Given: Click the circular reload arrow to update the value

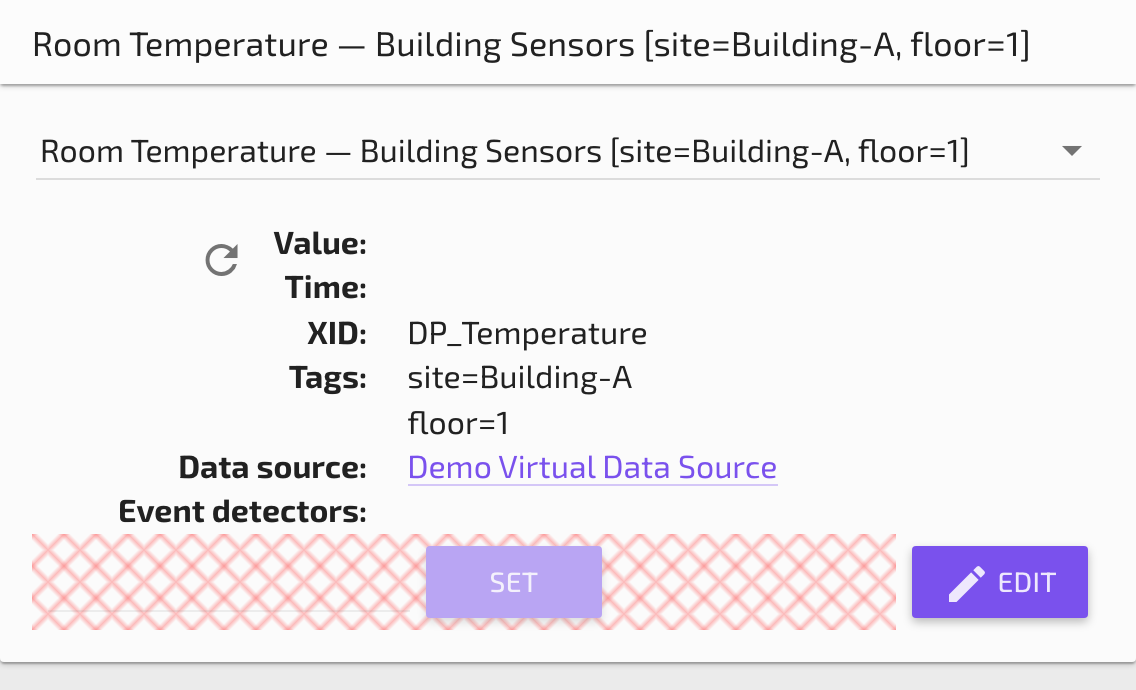Looking at the screenshot, I should pyautogui.click(x=221, y=259).
